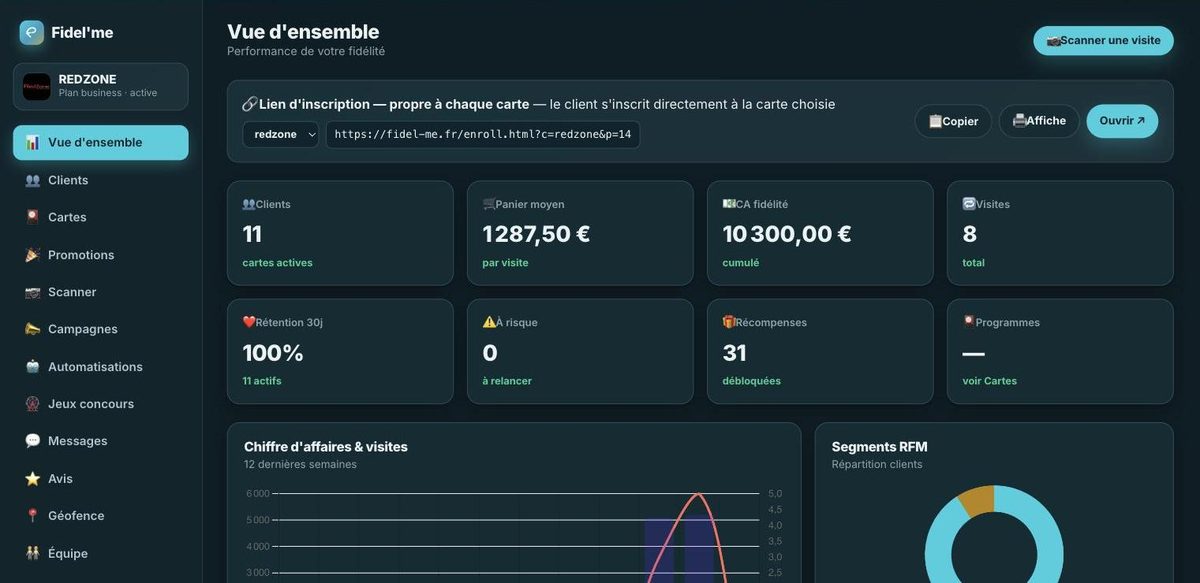
Task: Click the Scanner camera icon in sidebar
Action: [x=33, y=292]
